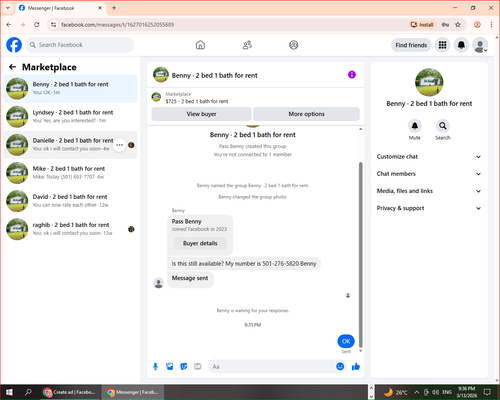Viewport: 500px width, 400px height.
Task: Open the taskbar clock showing 9:36 PM
Action: point(467,392)
